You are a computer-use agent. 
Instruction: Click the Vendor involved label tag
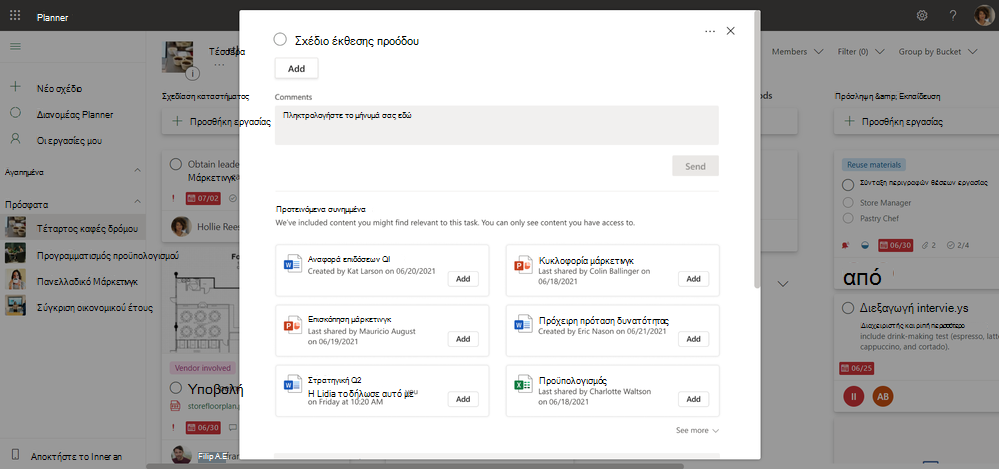203,368
